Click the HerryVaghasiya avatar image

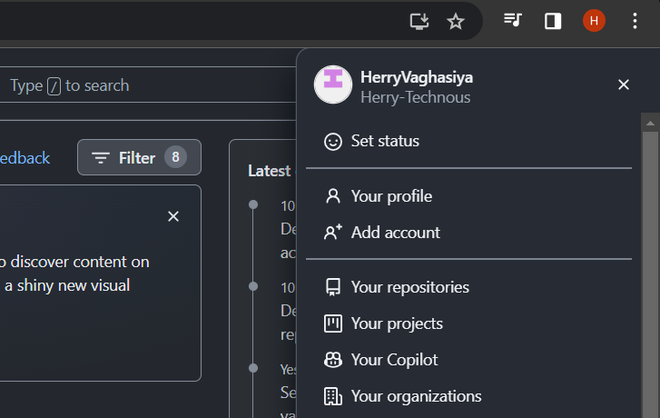333,85
